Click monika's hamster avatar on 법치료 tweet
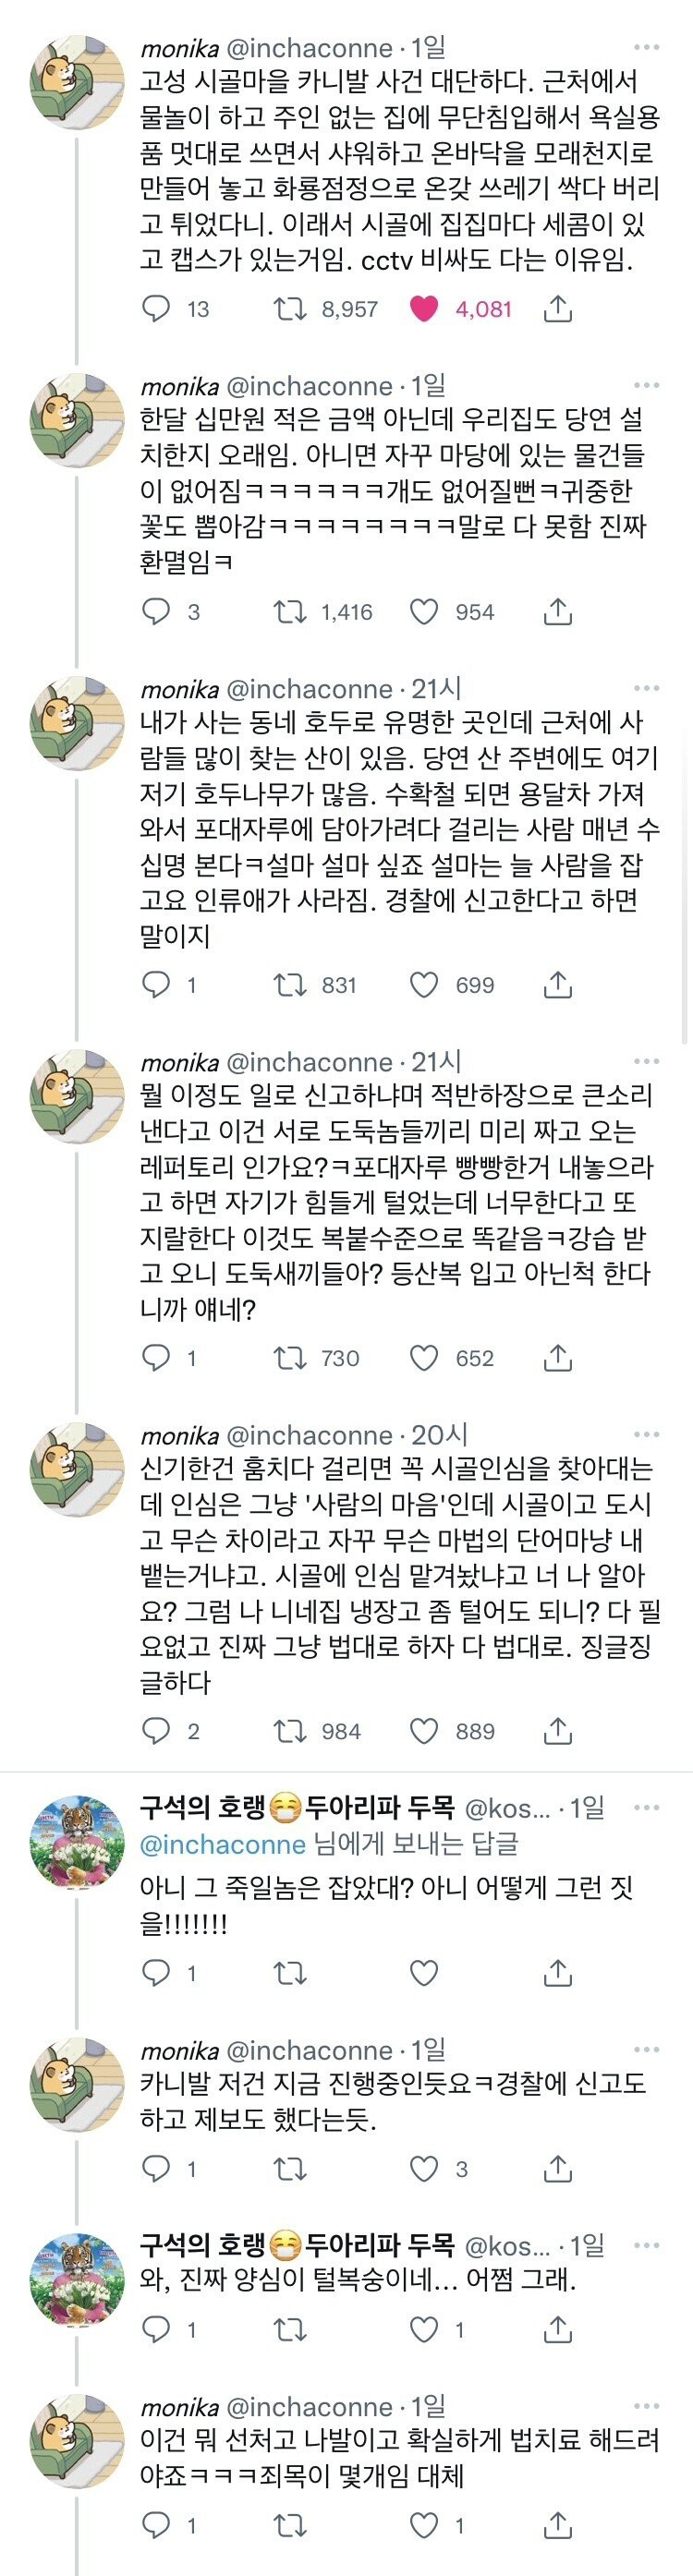 [x=77, y=2442]
